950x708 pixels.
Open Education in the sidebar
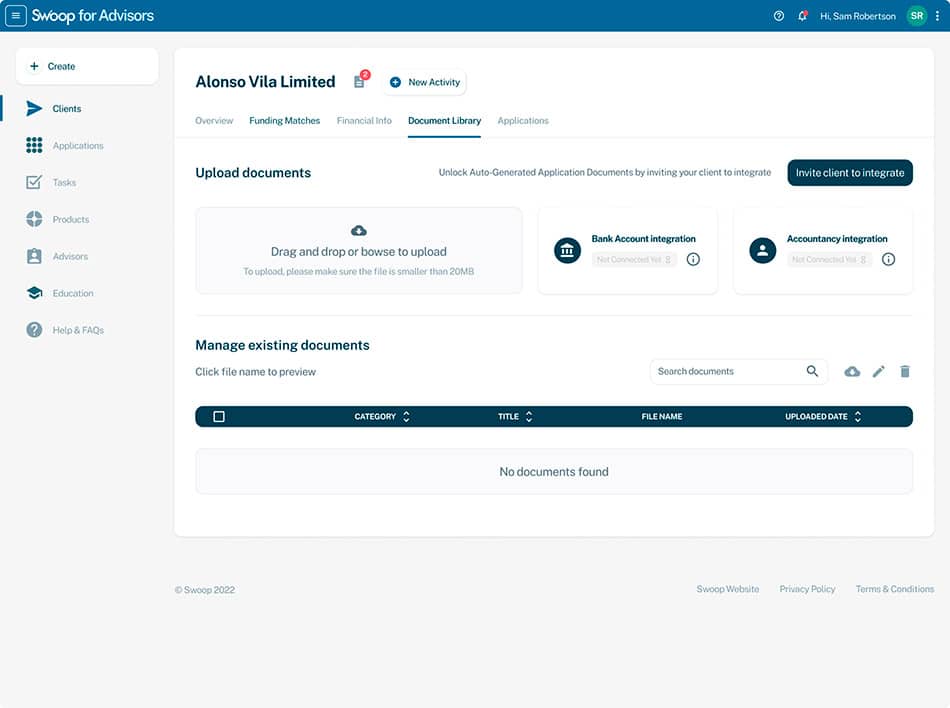[73, 293]
